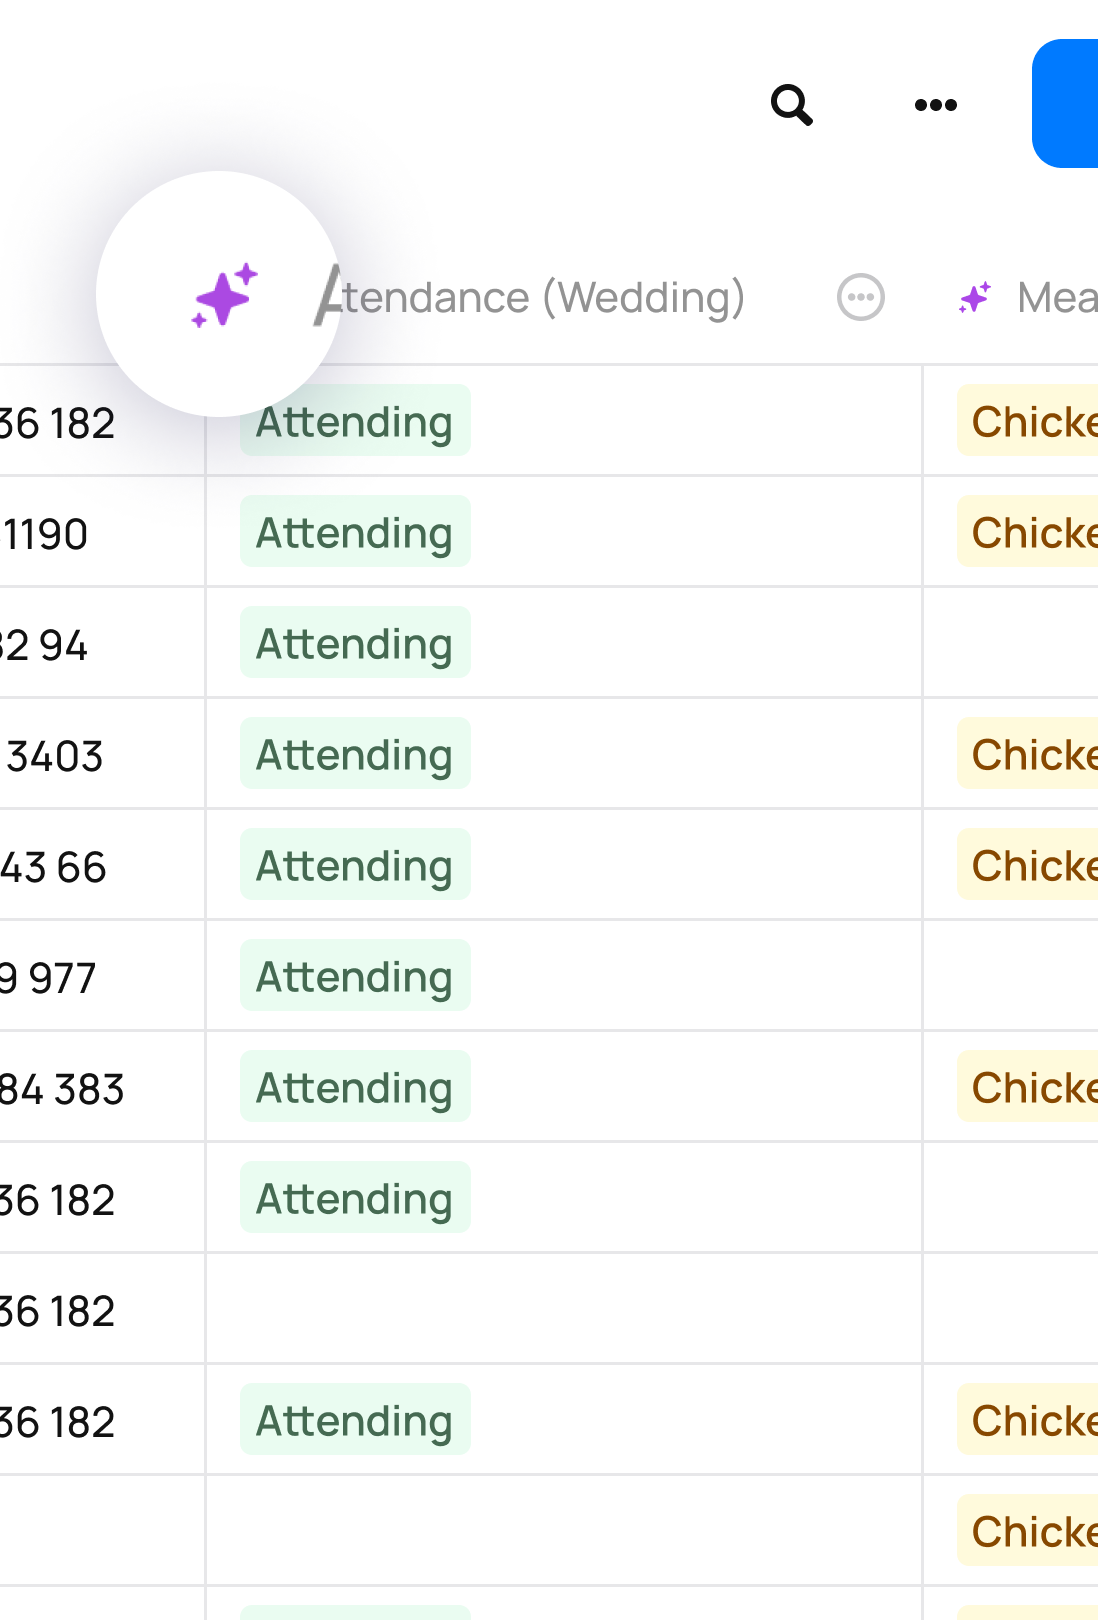Click the blue button at top right
Screen dimensions: 1098x1620
coord(1065,103)
